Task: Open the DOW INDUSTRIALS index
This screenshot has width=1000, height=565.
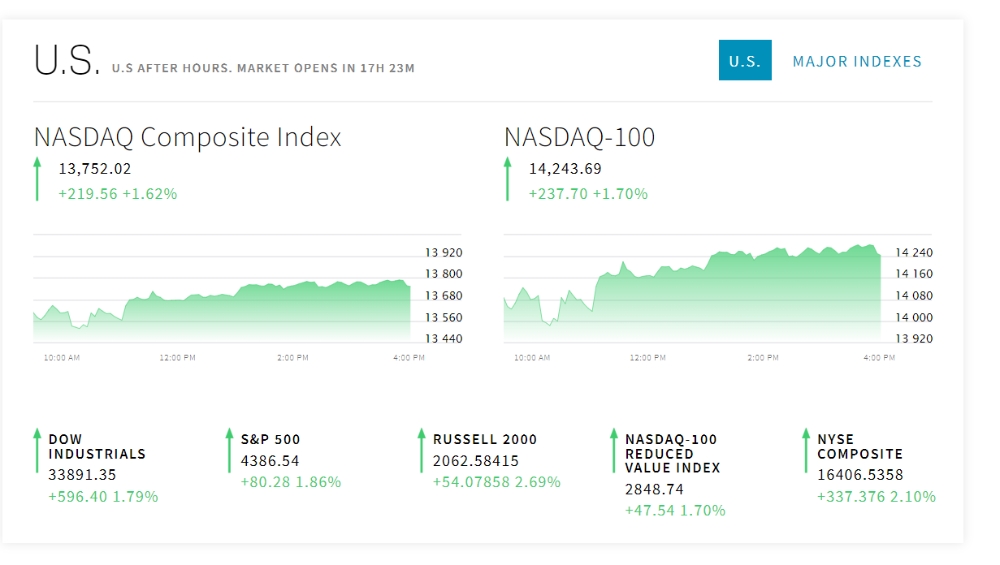Action: pos(97,446)
